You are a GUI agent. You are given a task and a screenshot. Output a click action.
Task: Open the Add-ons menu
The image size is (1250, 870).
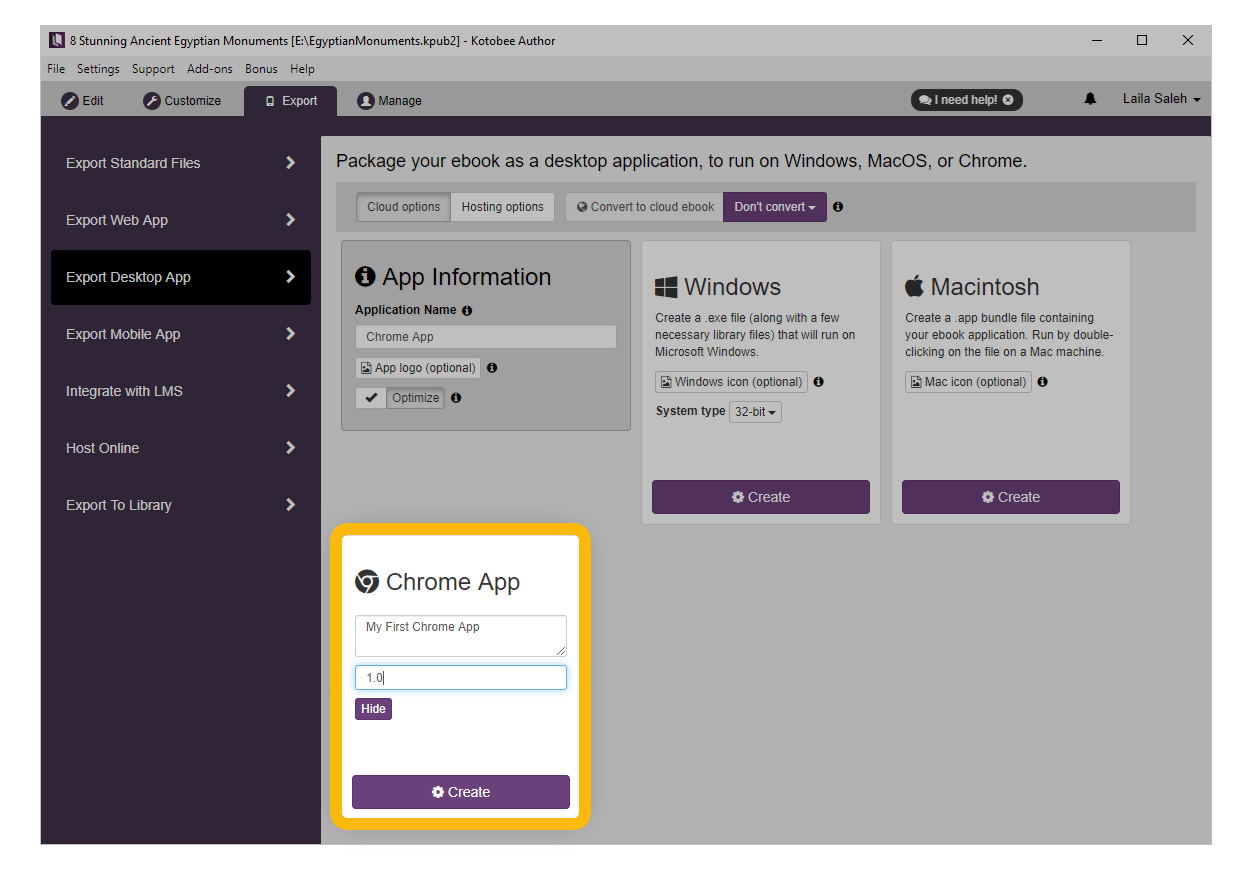[x=210, y=69]
